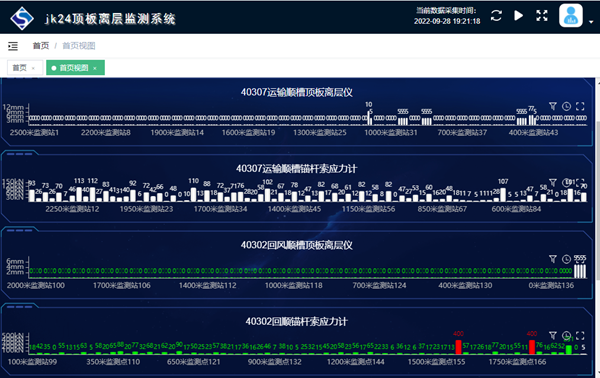
Task: Start playback with the play icon
Action: point(518,16)
